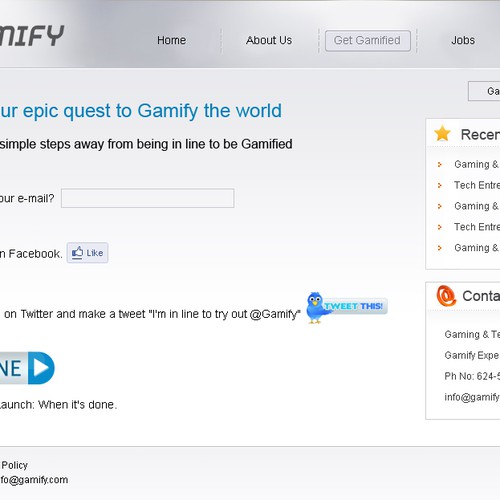
Task: Click the 'Conta' panel heading
Action: click(481, 296)
